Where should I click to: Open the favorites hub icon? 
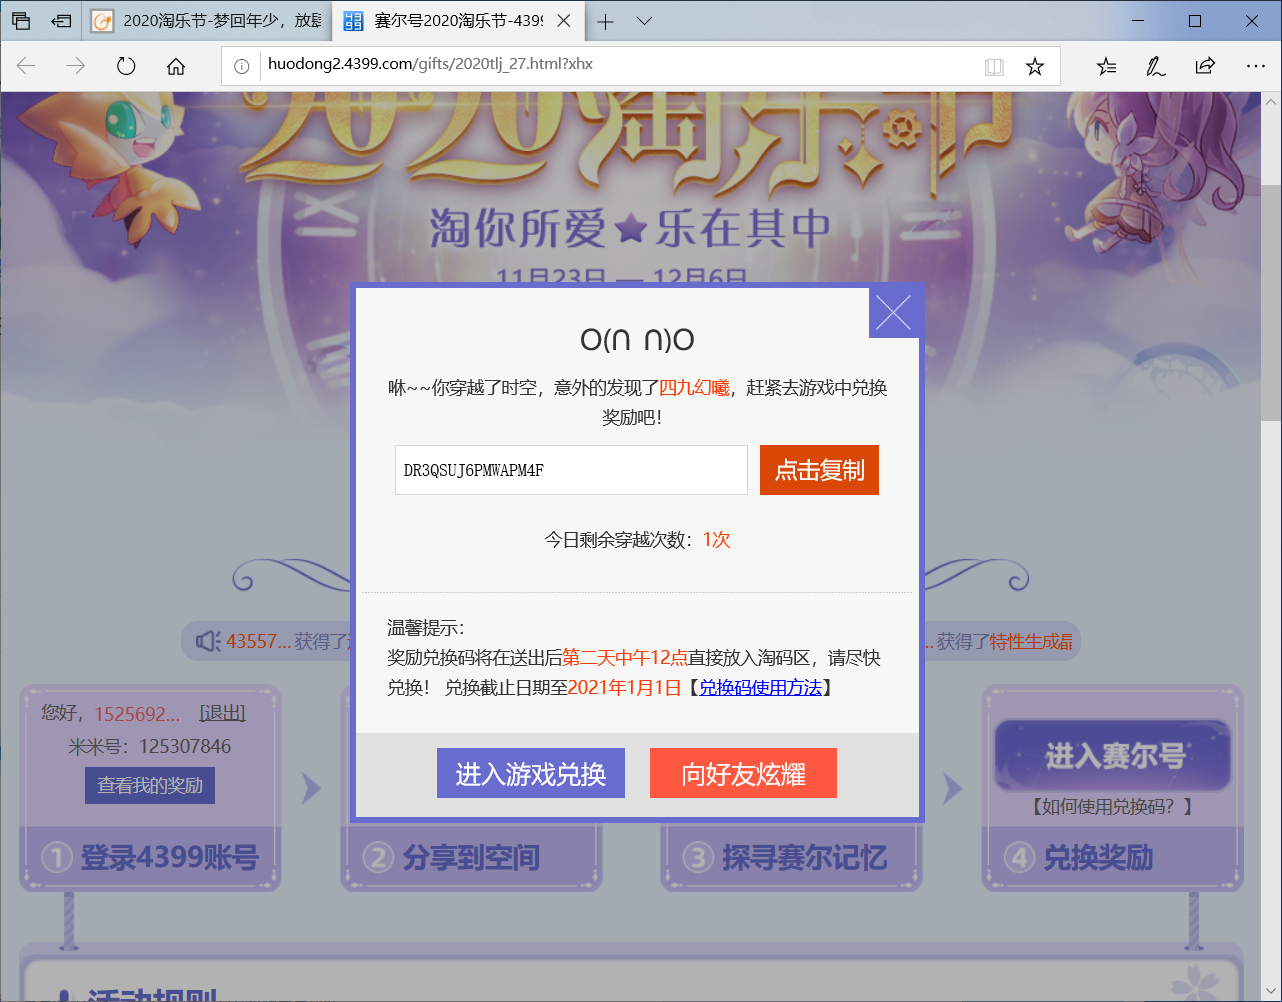tap(1106, 66)
